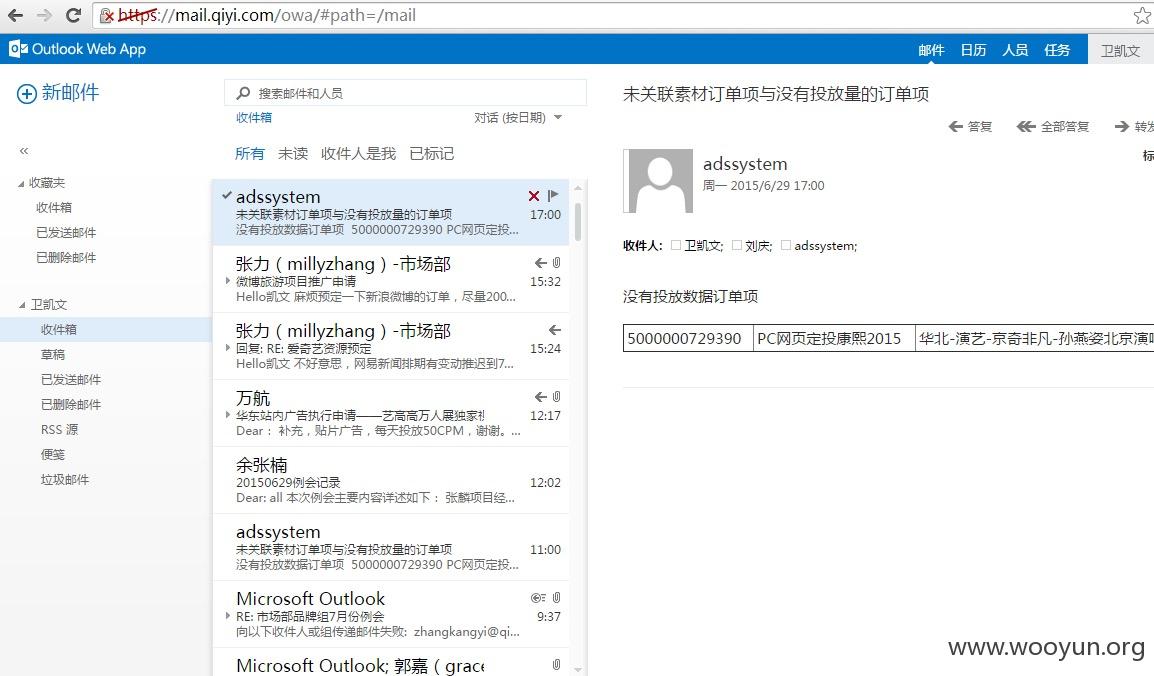Toggle checkbox for recipient adssystem
The width and height of the screenshot is (1154, 676).
(786, 246)
